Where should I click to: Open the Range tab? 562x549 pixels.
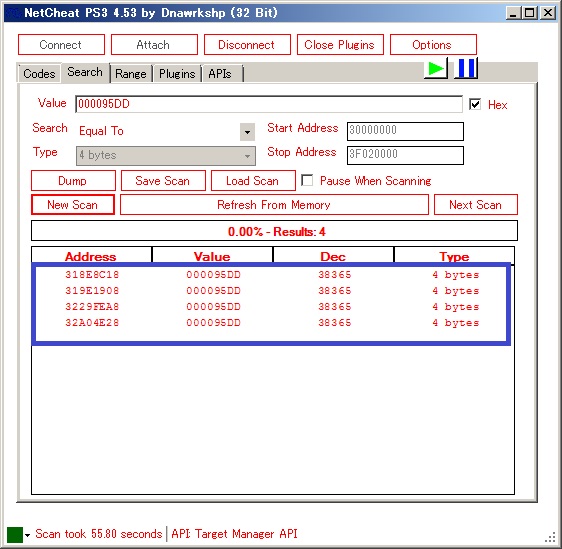(131, 74)
